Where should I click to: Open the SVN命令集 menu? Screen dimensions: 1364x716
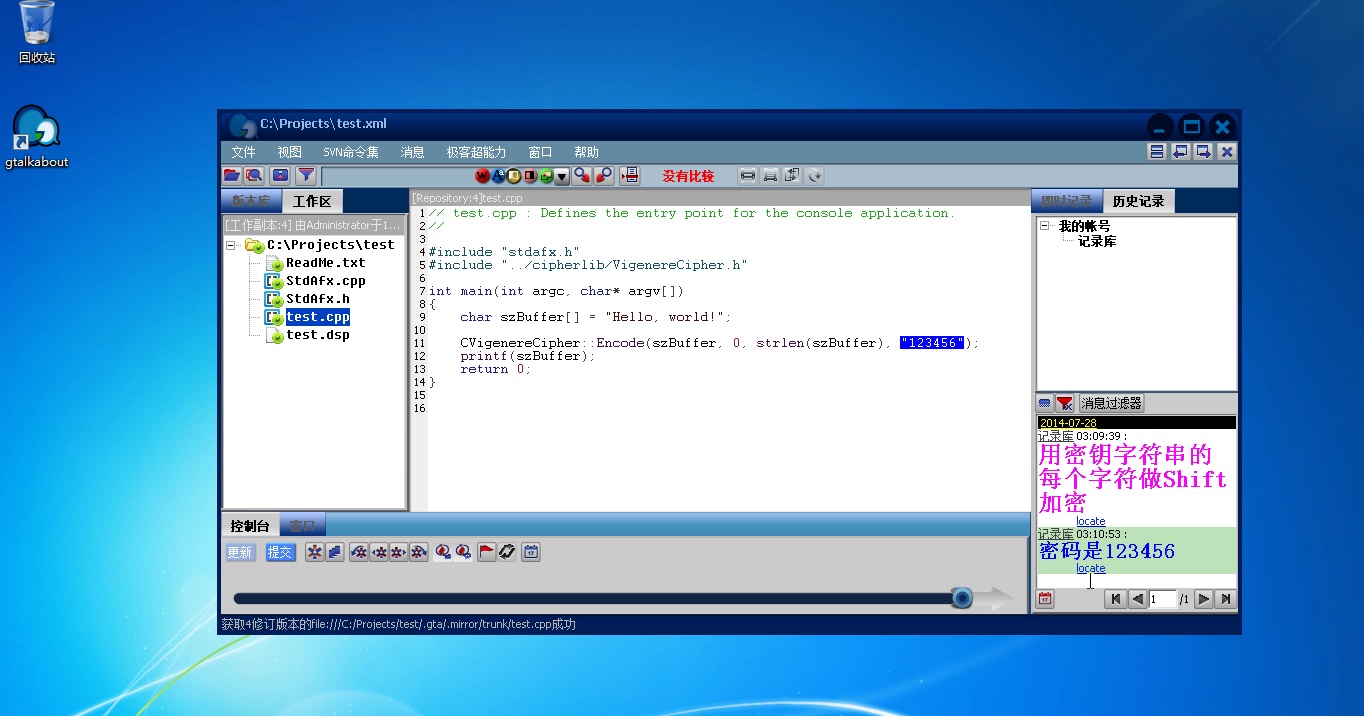click(x=351, y=152)
